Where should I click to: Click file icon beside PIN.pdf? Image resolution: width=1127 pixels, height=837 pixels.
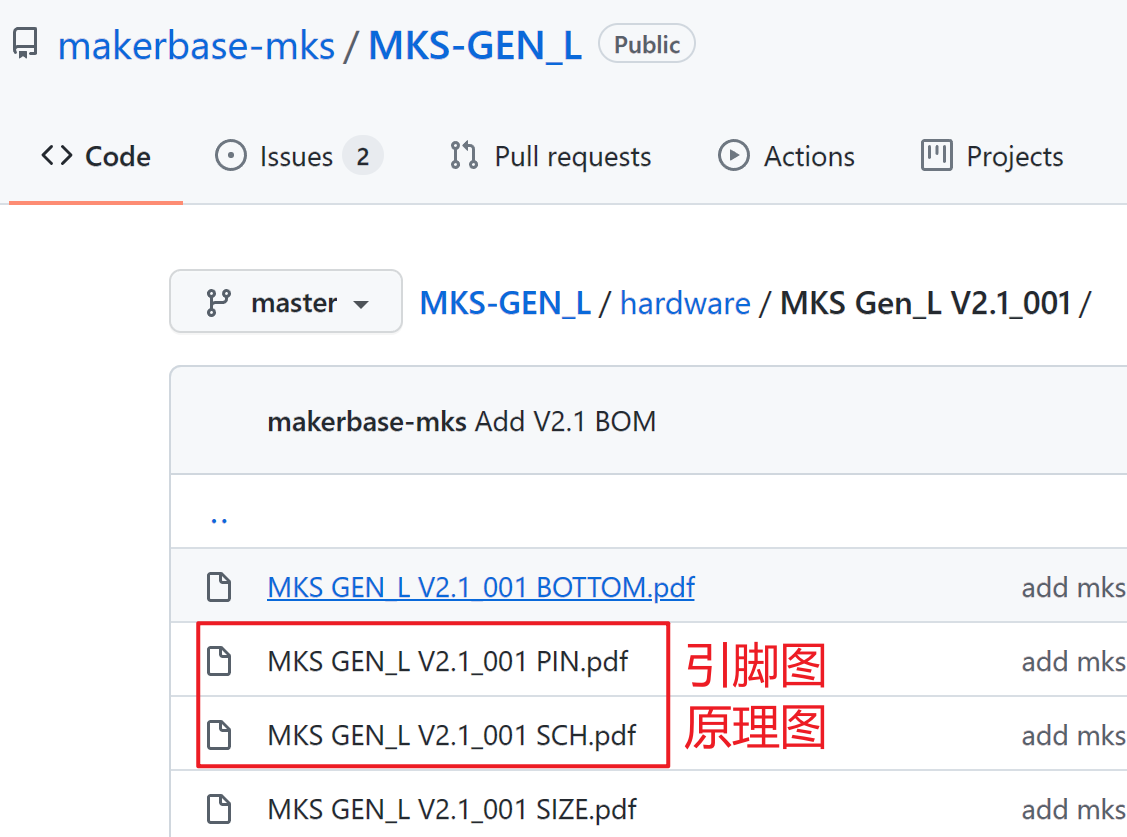pyautogui.click(x=219, y=661)
